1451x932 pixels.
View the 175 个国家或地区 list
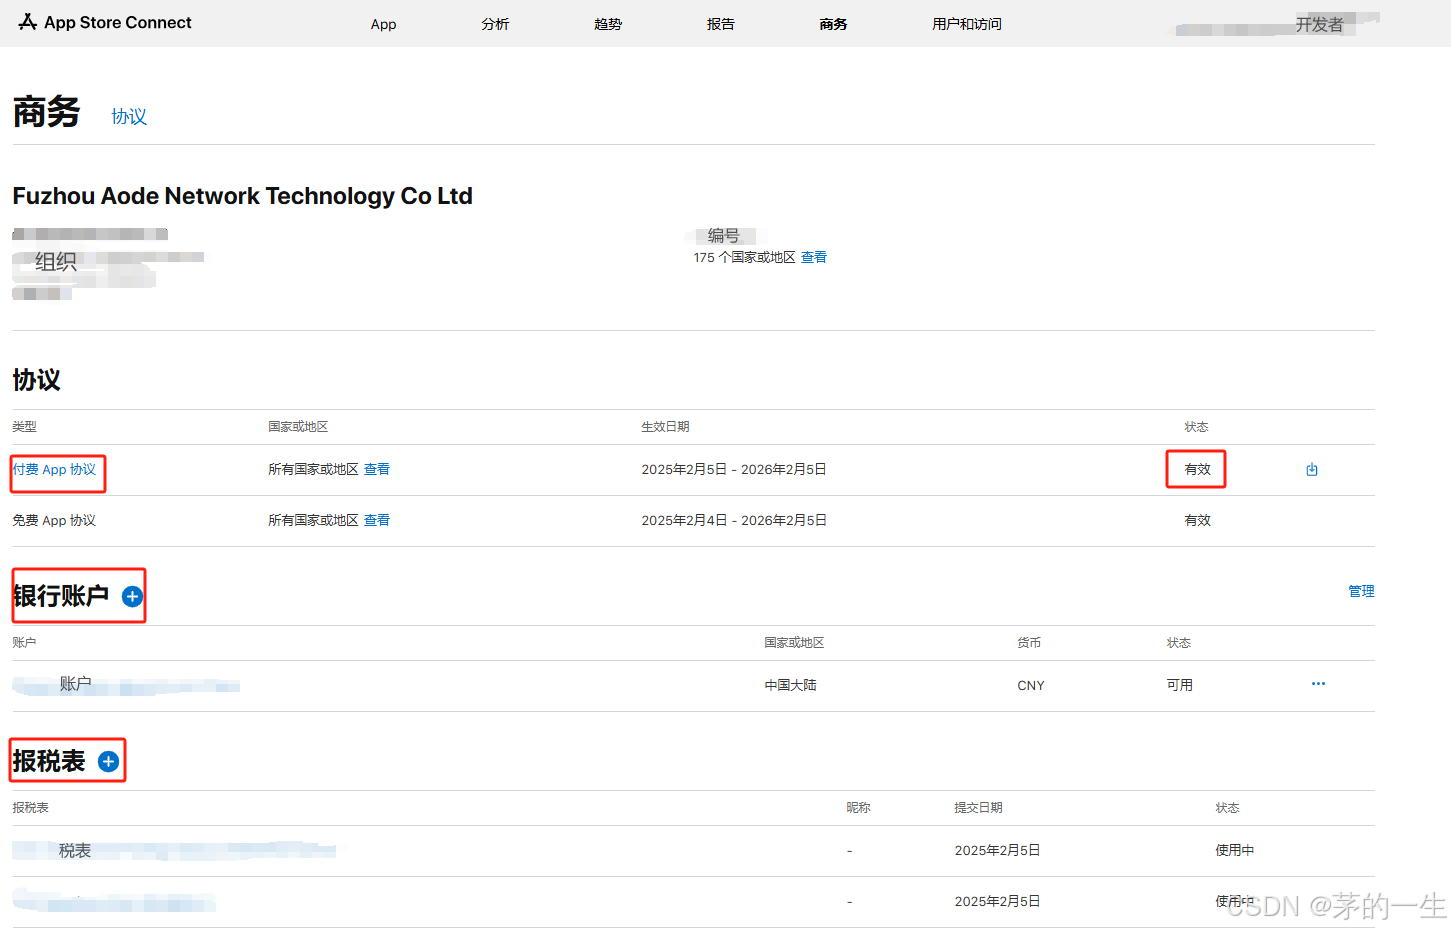pyautogui.click(x=814, y=257)
